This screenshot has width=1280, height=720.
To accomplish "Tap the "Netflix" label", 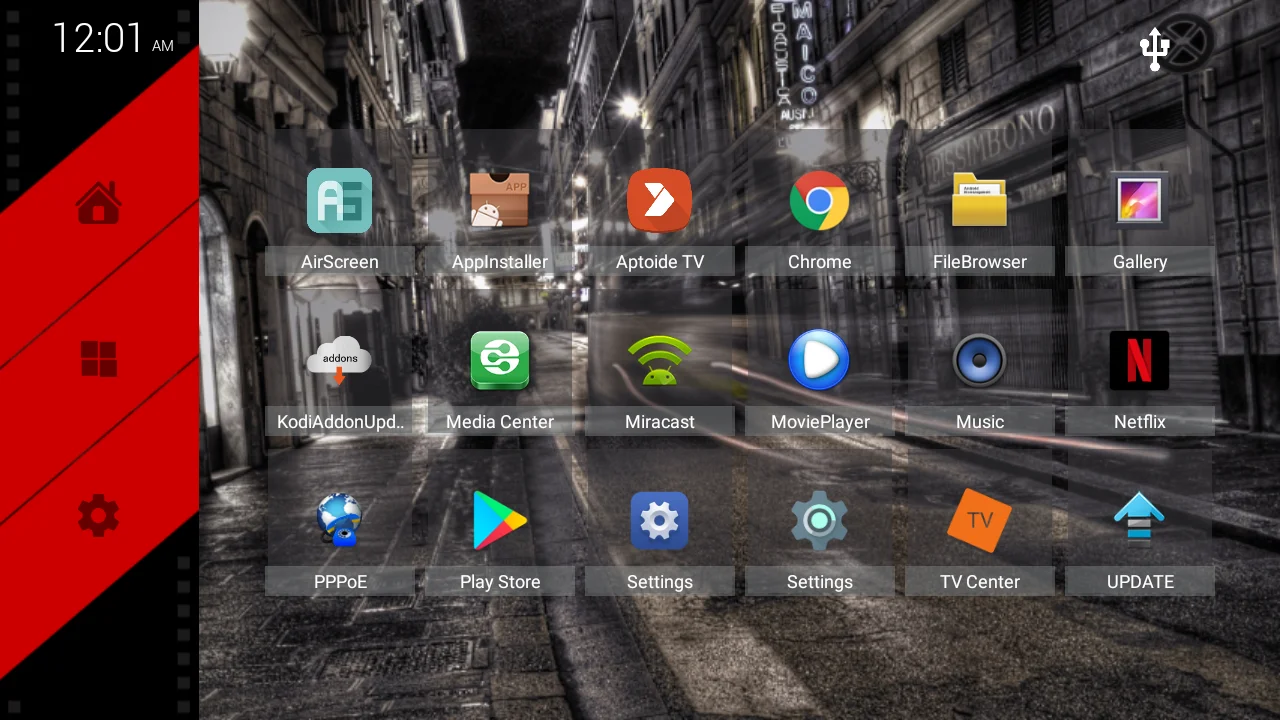I will (x=1140, y=422).
